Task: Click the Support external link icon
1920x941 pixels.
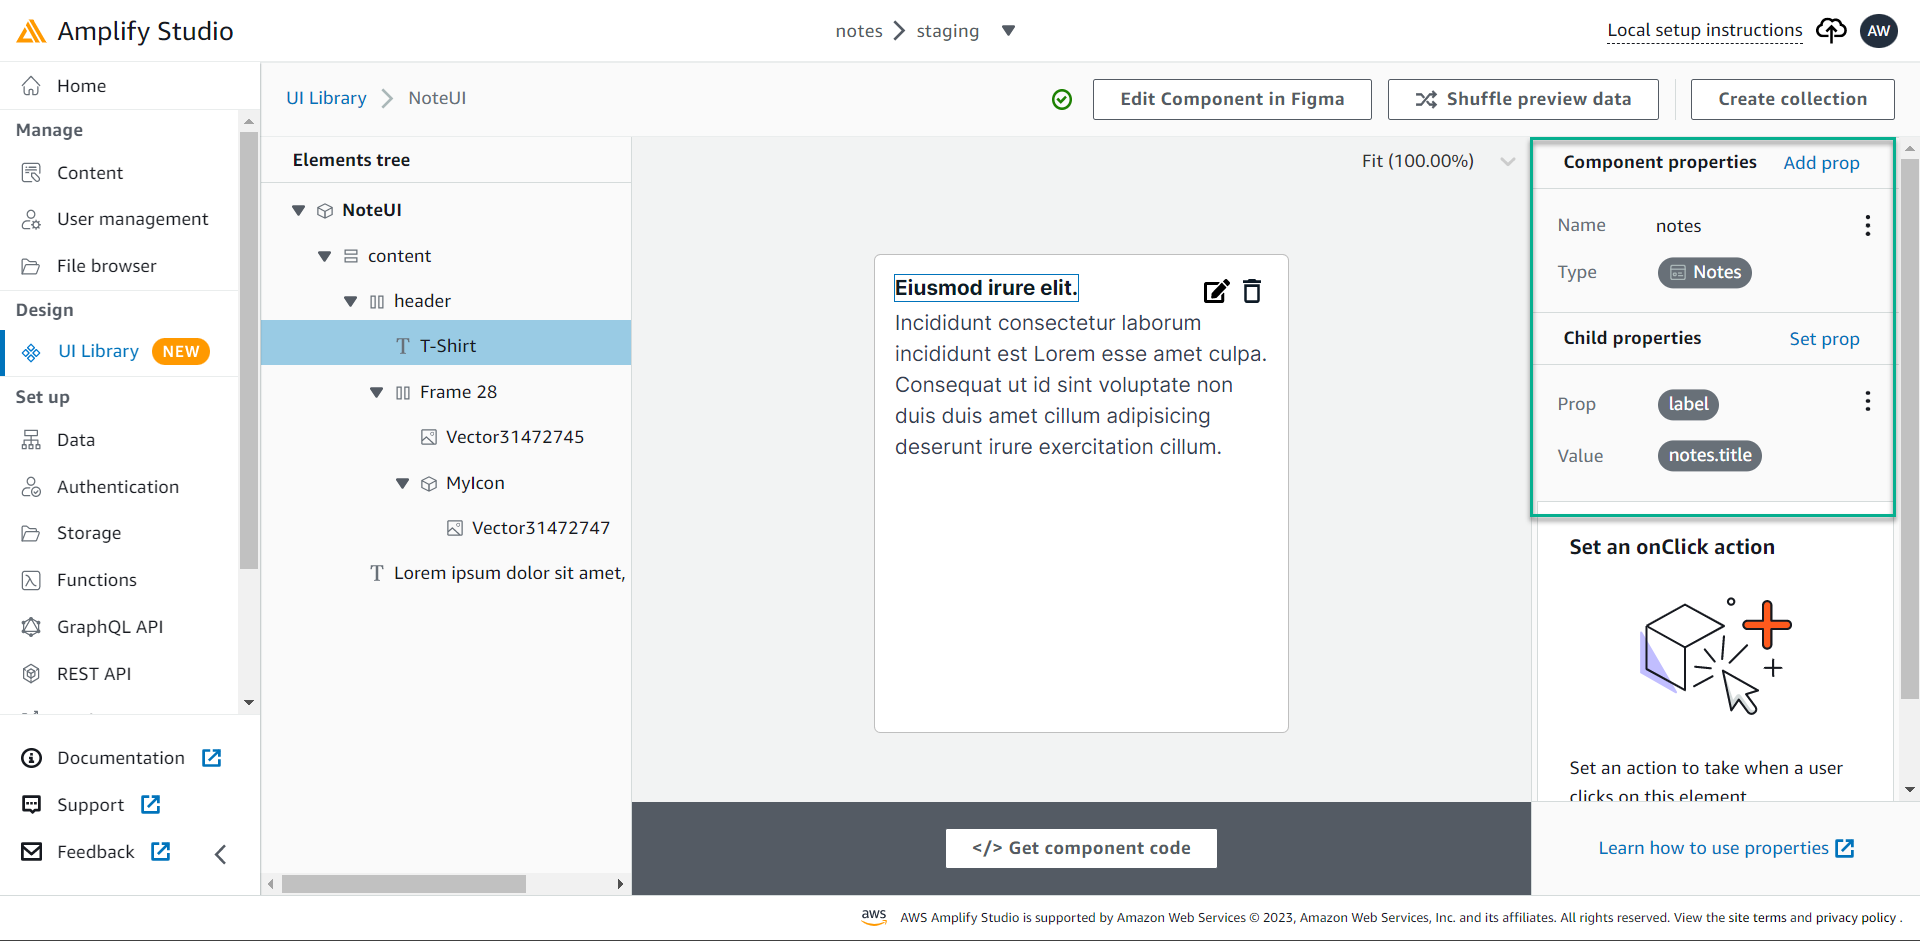Action: click(150, 804)
